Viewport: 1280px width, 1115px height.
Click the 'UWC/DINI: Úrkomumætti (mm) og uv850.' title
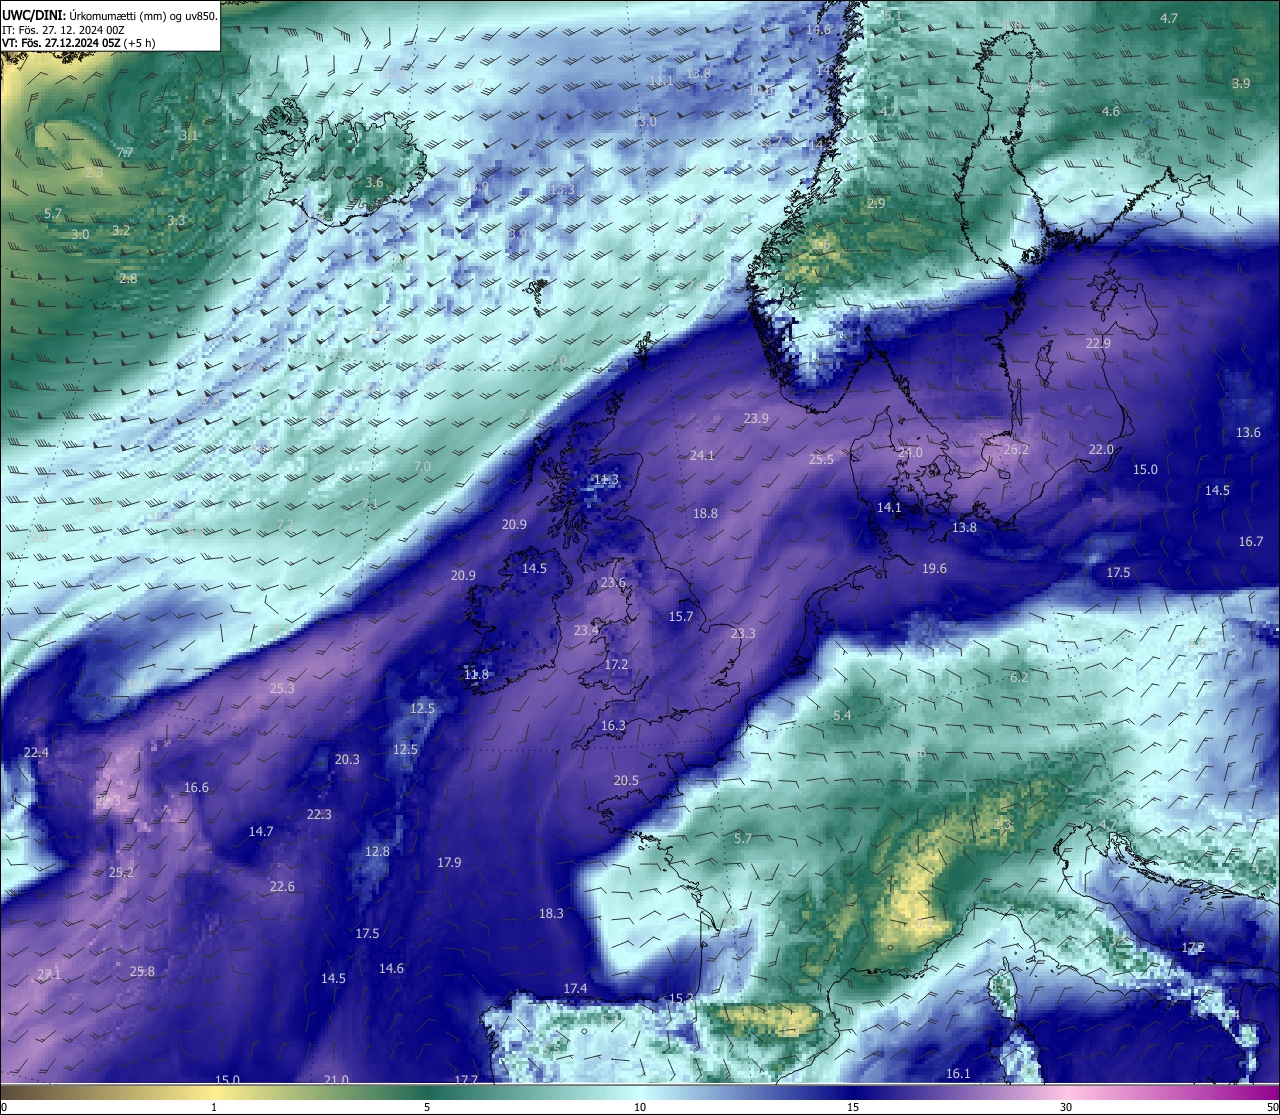point(110,15)
